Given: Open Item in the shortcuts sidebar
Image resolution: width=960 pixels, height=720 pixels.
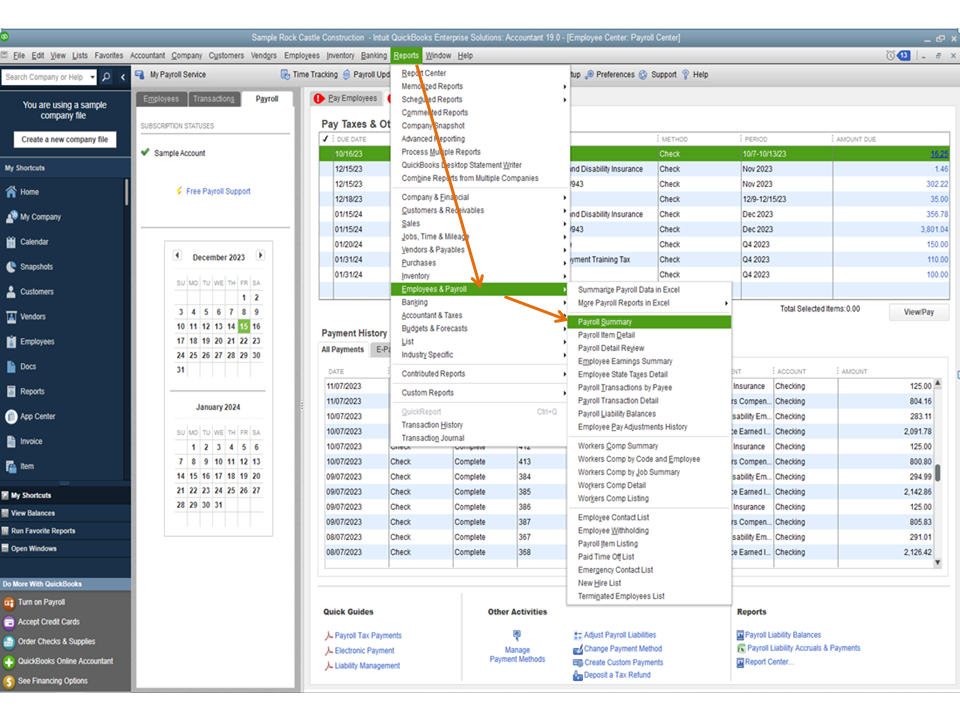Looking at the screenshot, I should coord(27,466).
